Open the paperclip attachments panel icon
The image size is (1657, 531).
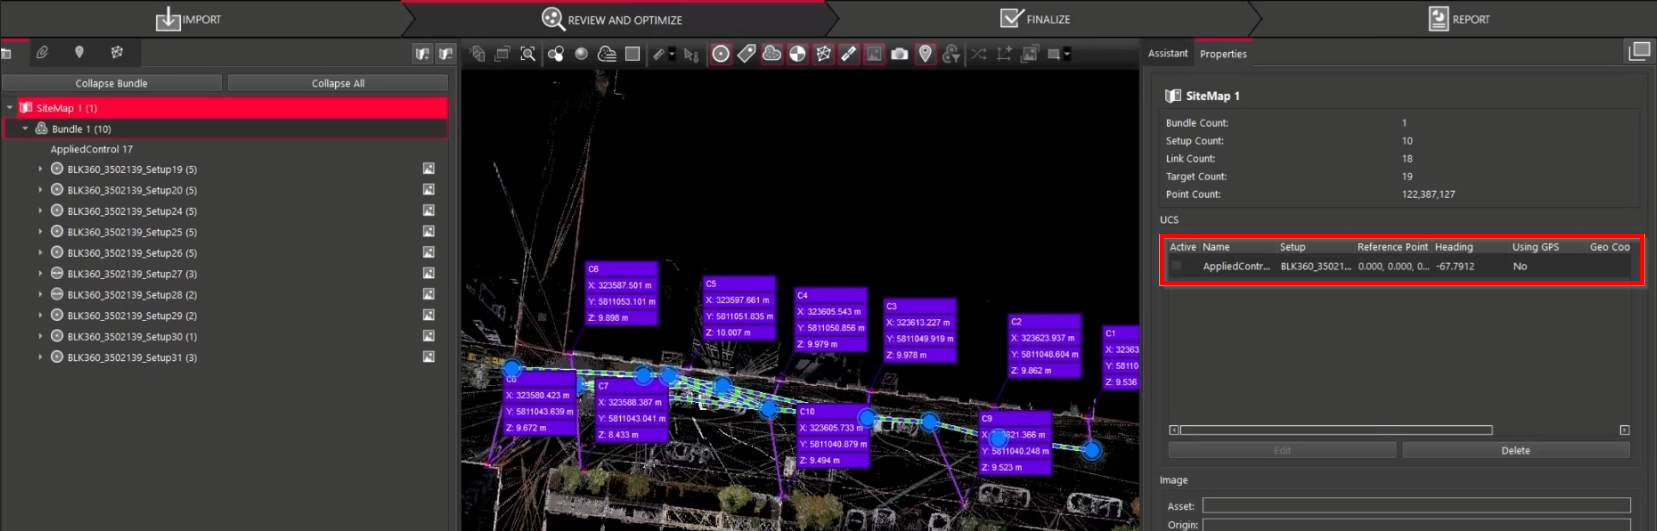(42, 53)
